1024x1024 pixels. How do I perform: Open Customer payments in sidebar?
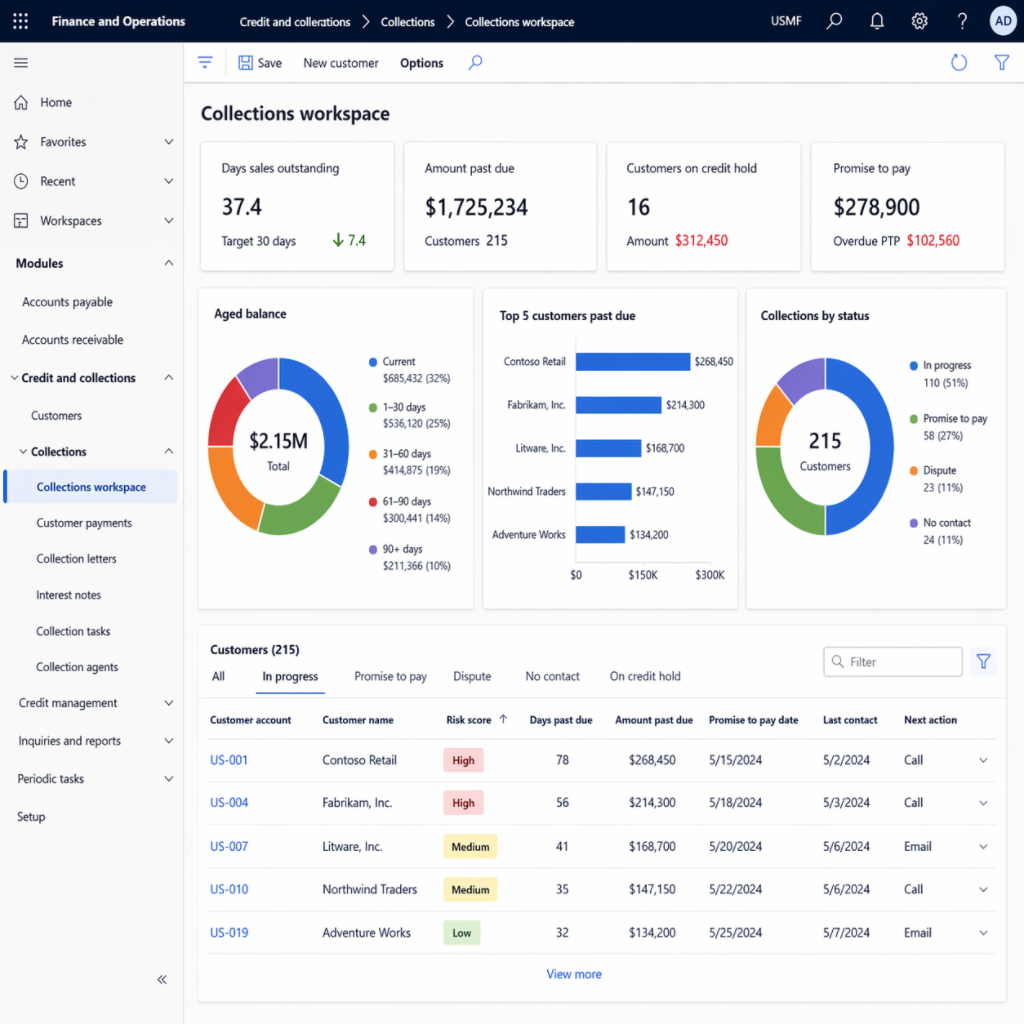84,523
